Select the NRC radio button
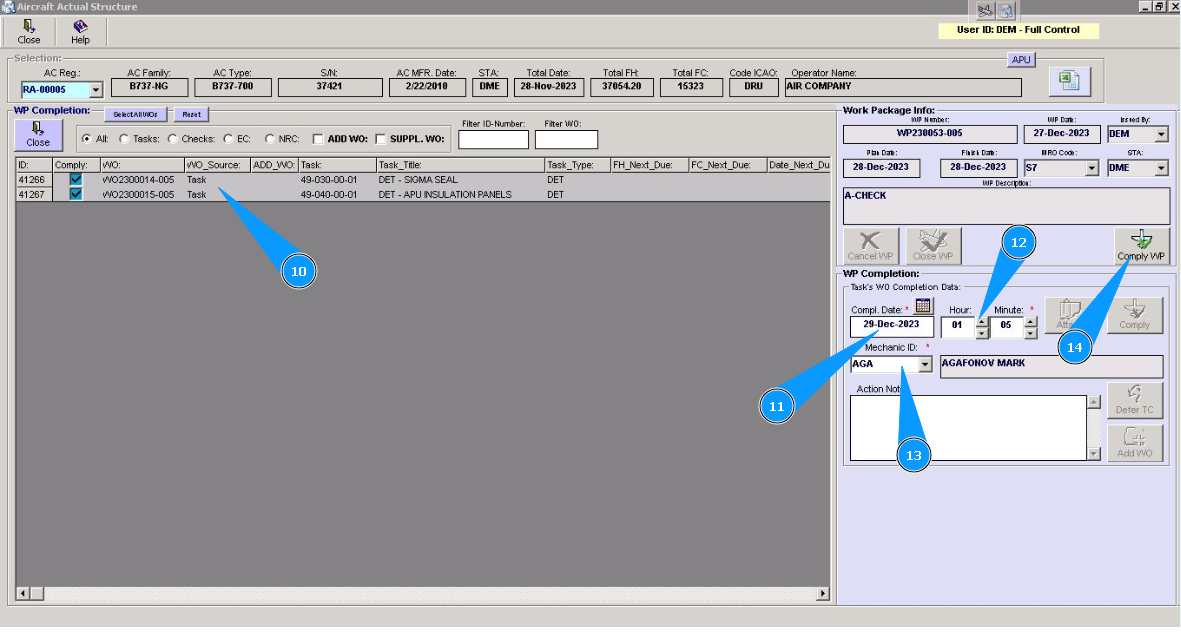Viewport: 1181px width, 633px height. tap(269, 139)
